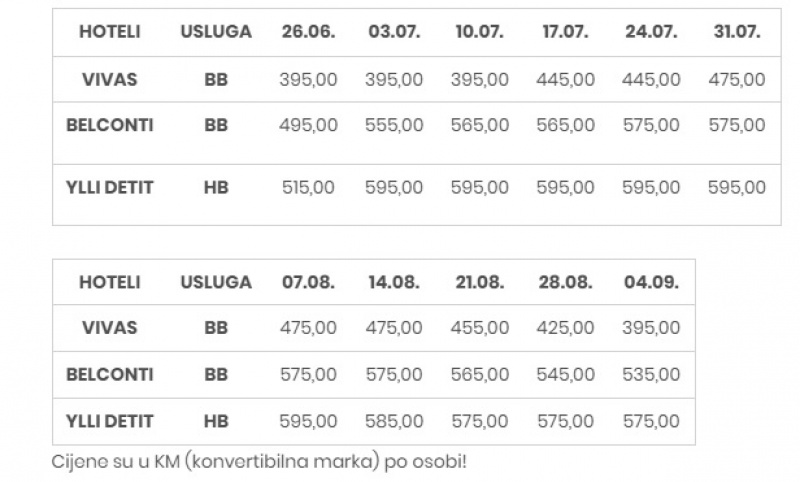Click the VIVAS price 395,00 for 26.06.
The image size is (800, 482).
[x=308, y=80]
